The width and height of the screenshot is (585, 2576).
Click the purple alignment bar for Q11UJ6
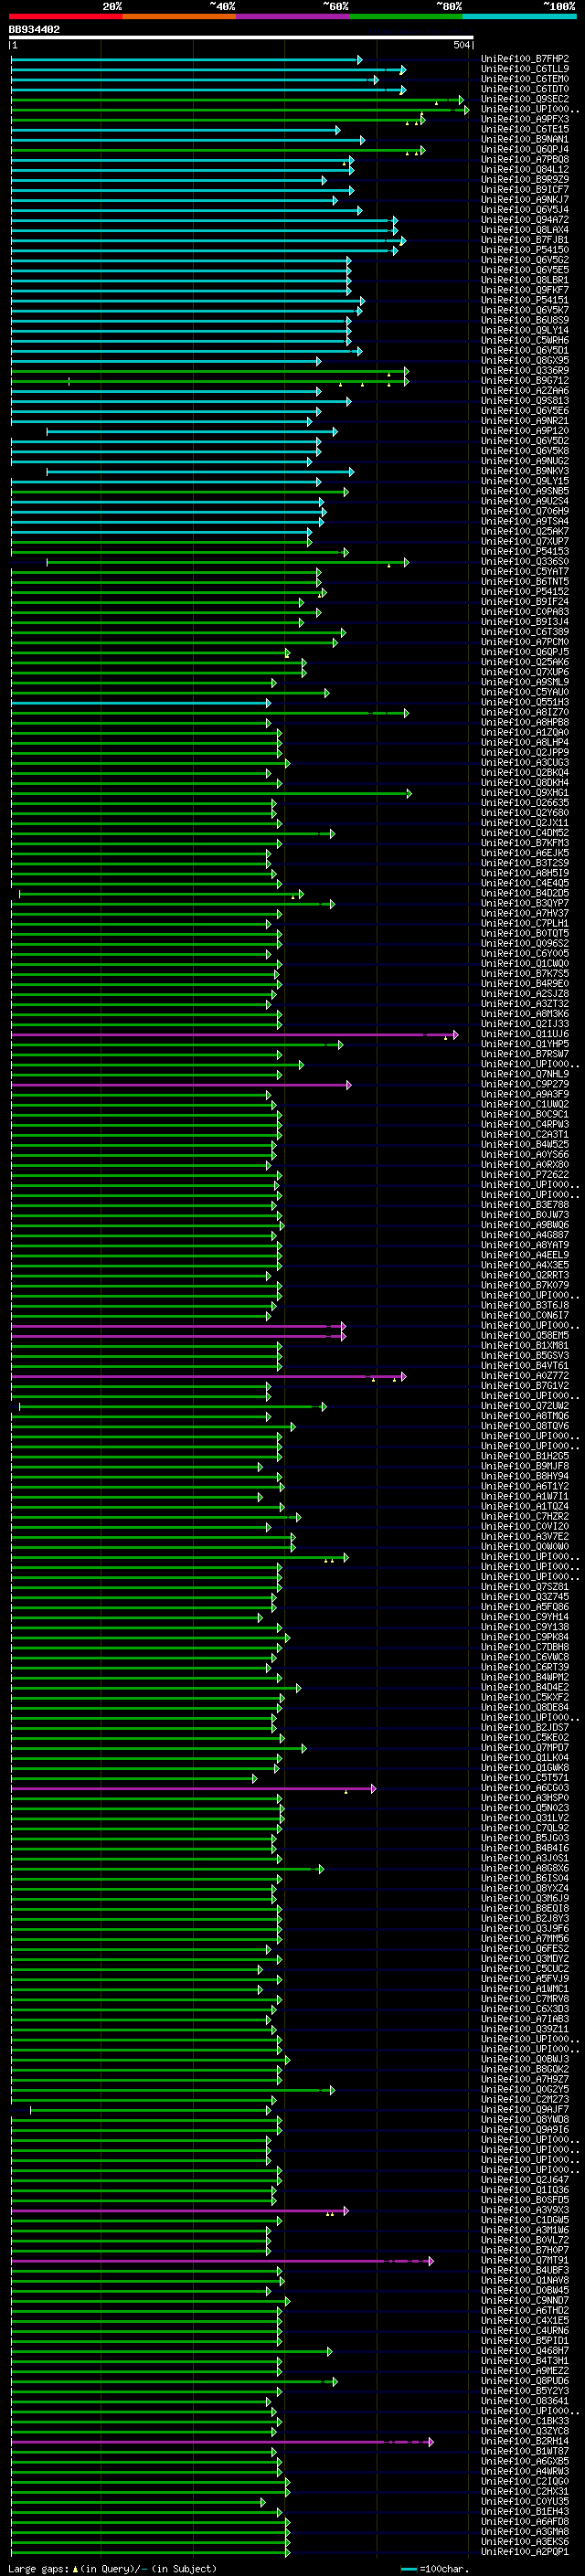(x=234, y=1035)
